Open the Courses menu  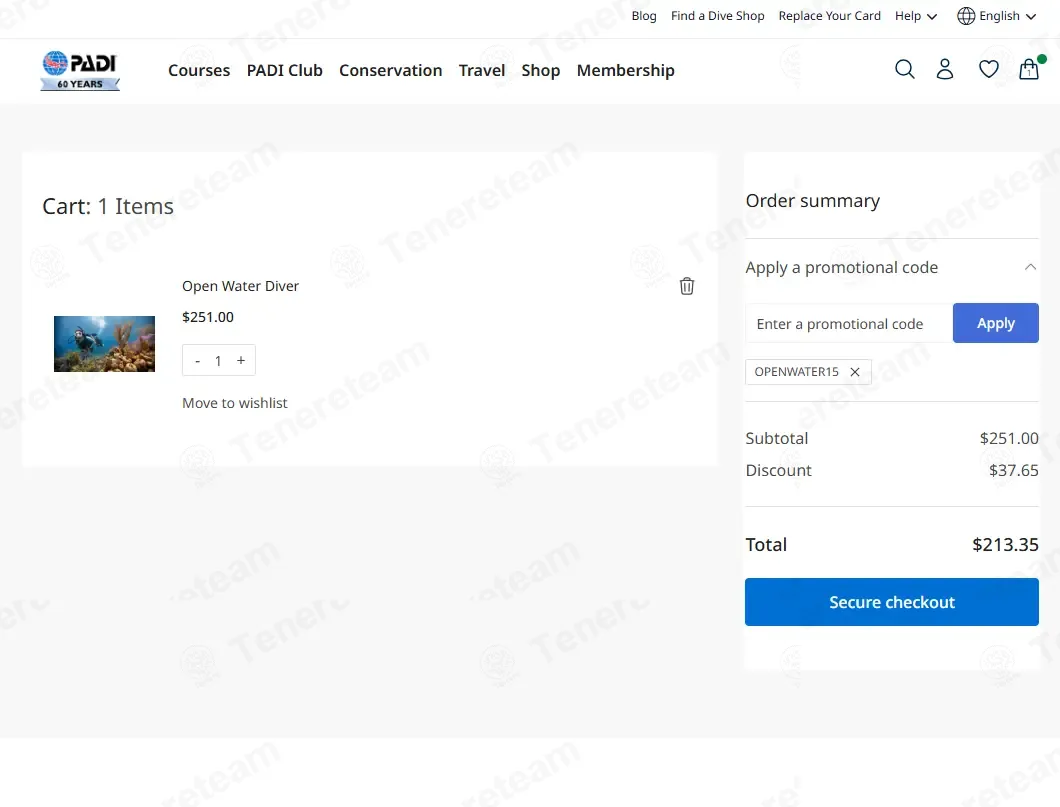pos(199,70)
